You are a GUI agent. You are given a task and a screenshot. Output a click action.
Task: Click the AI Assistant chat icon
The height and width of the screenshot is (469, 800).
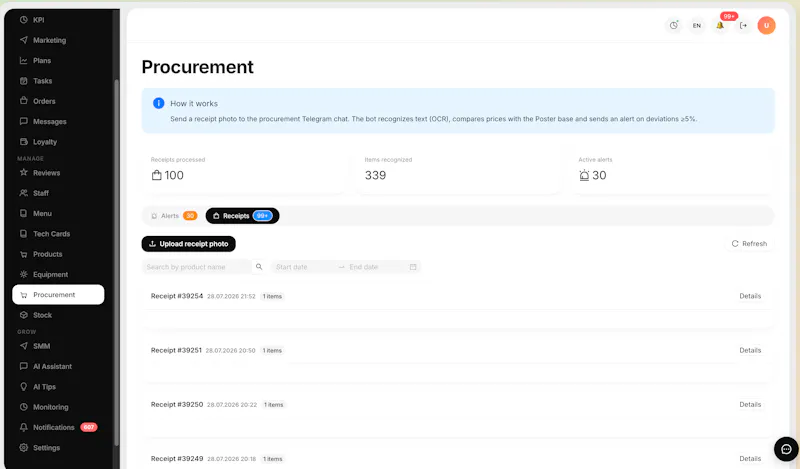pos(23,366)
